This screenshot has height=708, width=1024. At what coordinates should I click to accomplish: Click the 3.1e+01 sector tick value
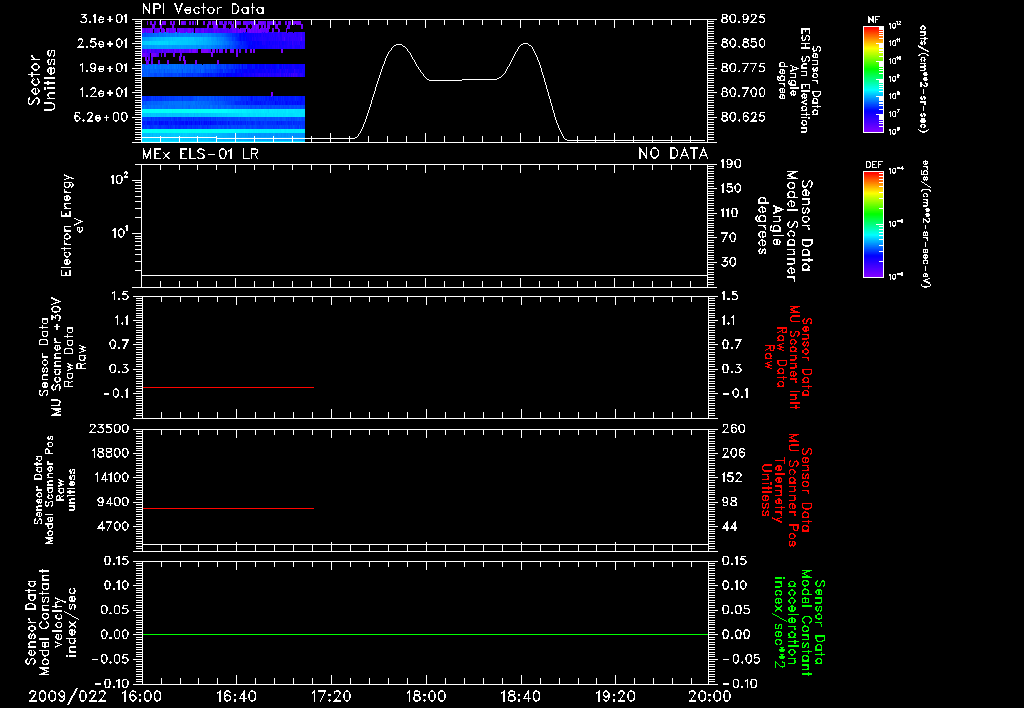click(x=104, y=19)
